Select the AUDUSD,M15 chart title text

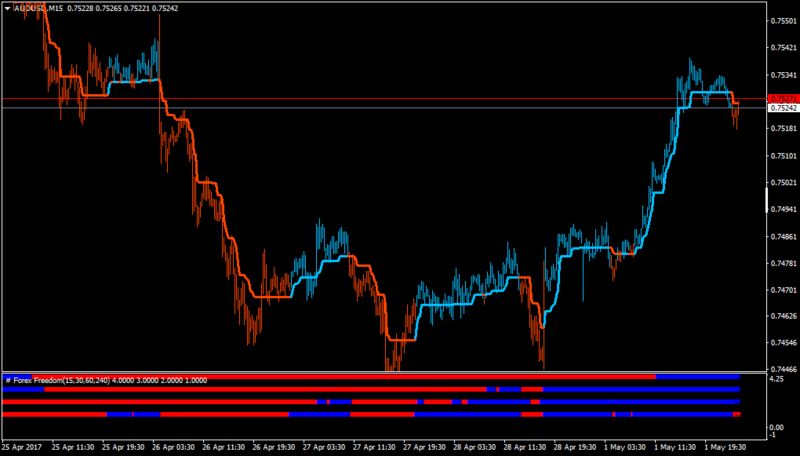(x=38, y=9)
